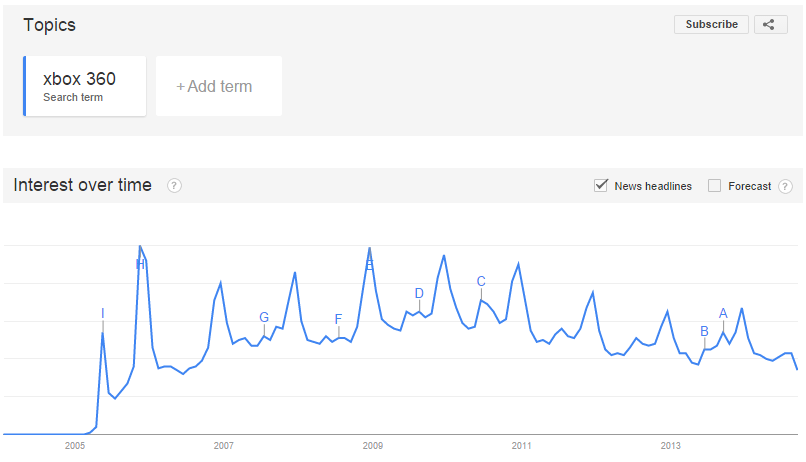Viewport: 806px width, 462px height.
Task: Click the News headlines label text
Action: 653,186
